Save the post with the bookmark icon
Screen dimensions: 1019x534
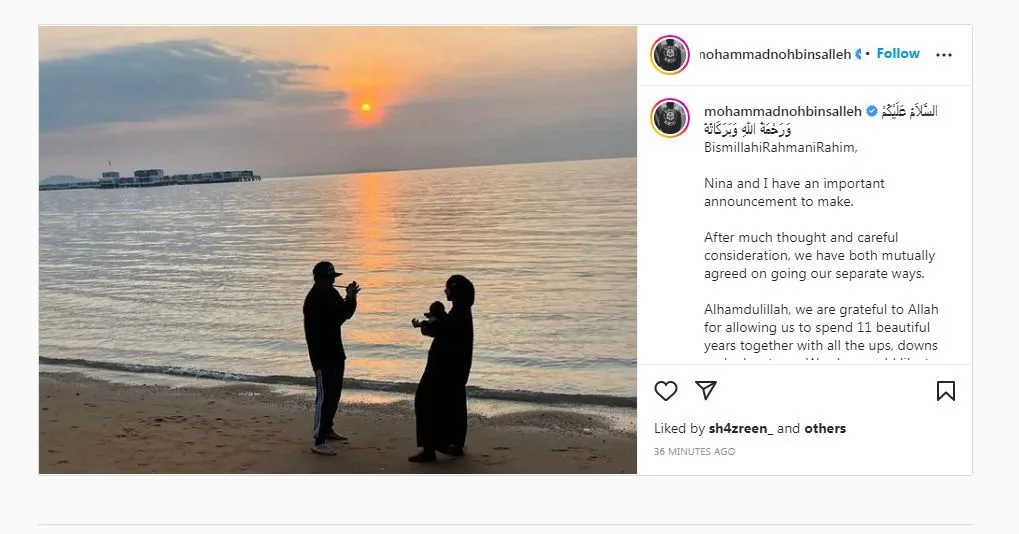(x=945, y=391)
